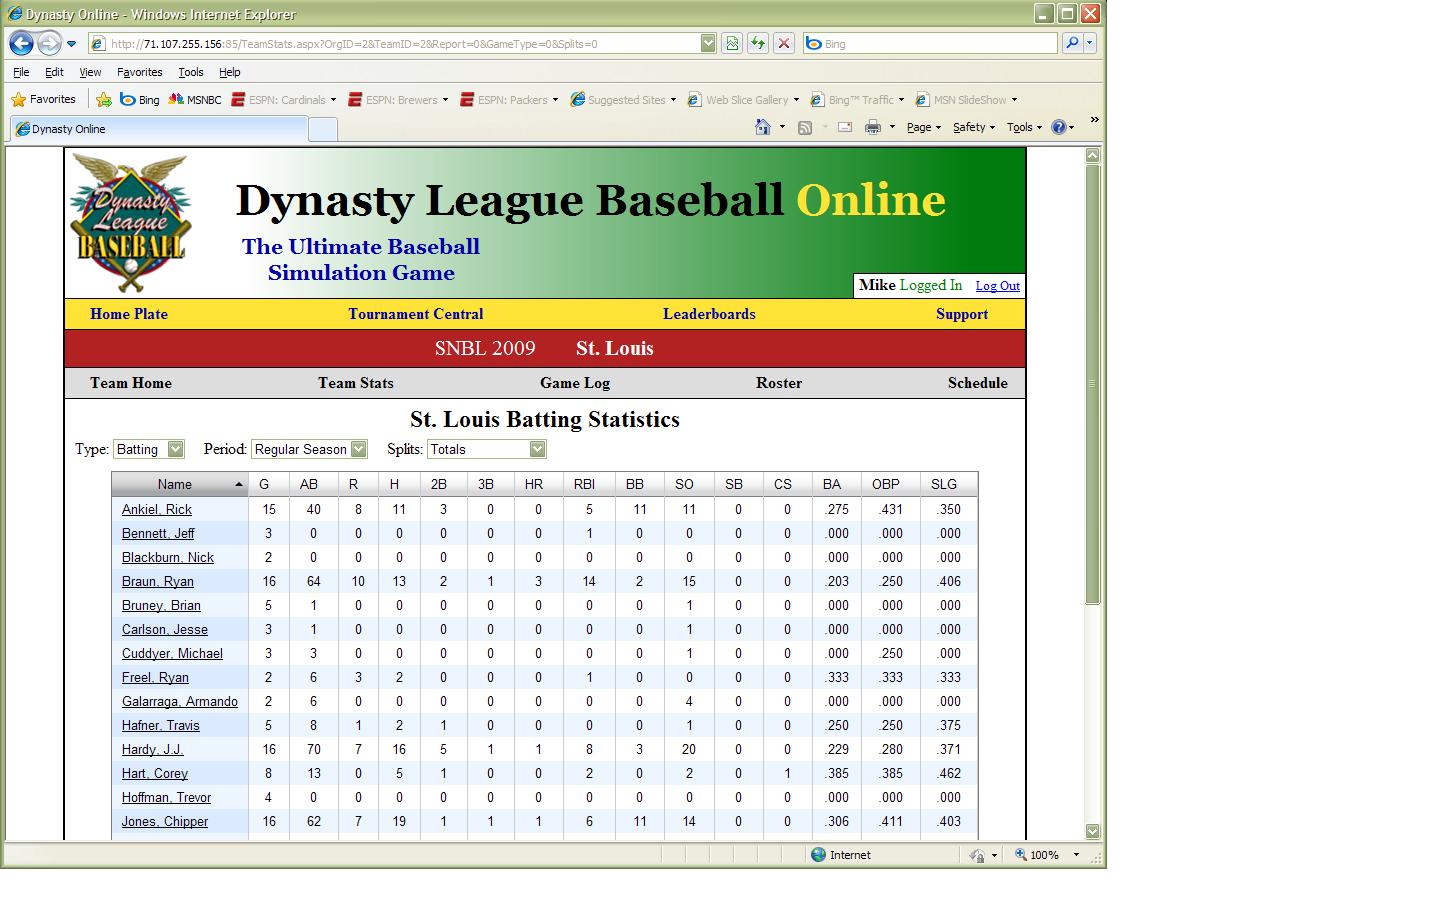Click inside the Bing search box
The width and height of the screenshot is (1440, 900).
click(930, 43)
